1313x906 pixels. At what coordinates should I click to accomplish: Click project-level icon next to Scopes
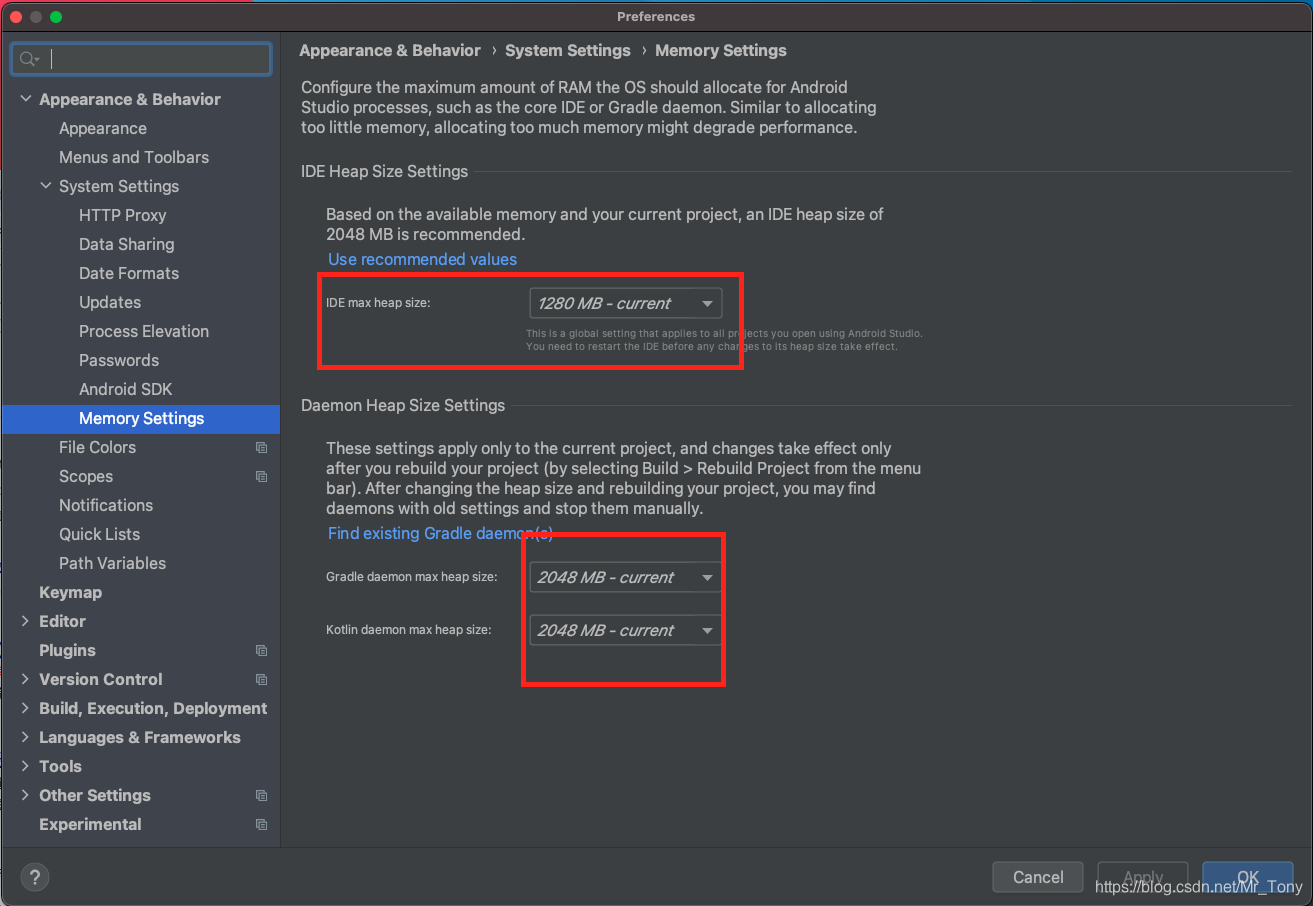pyautogui.click(x=261, y=477)
